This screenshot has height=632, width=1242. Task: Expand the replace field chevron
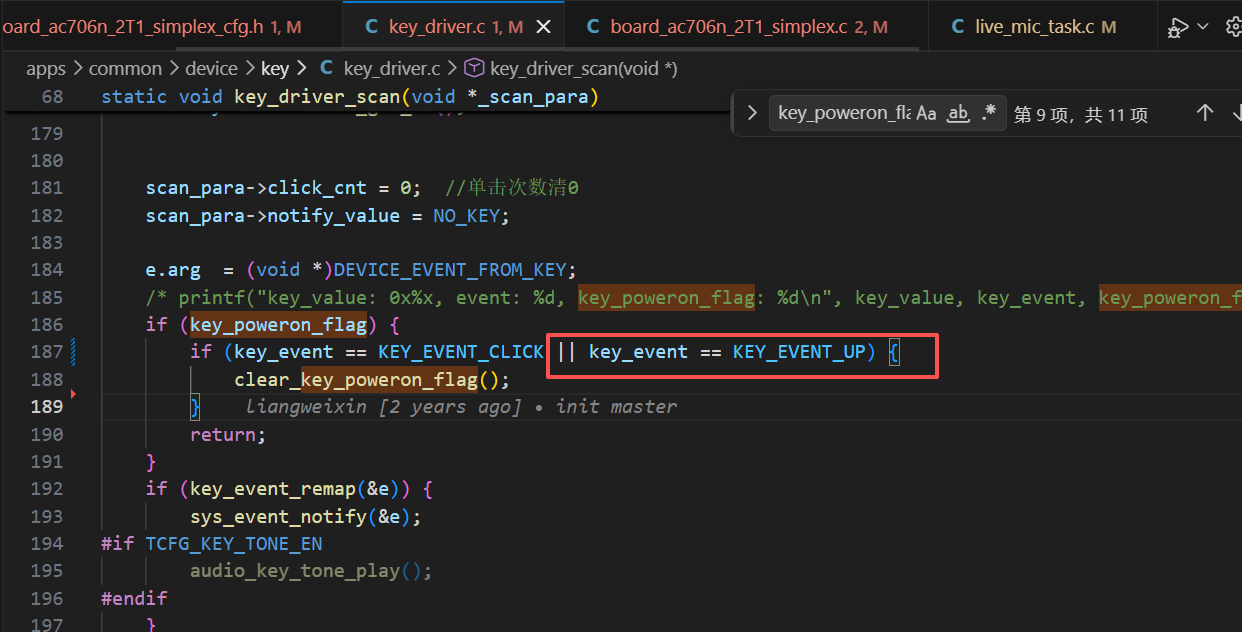tap(752, 114)
